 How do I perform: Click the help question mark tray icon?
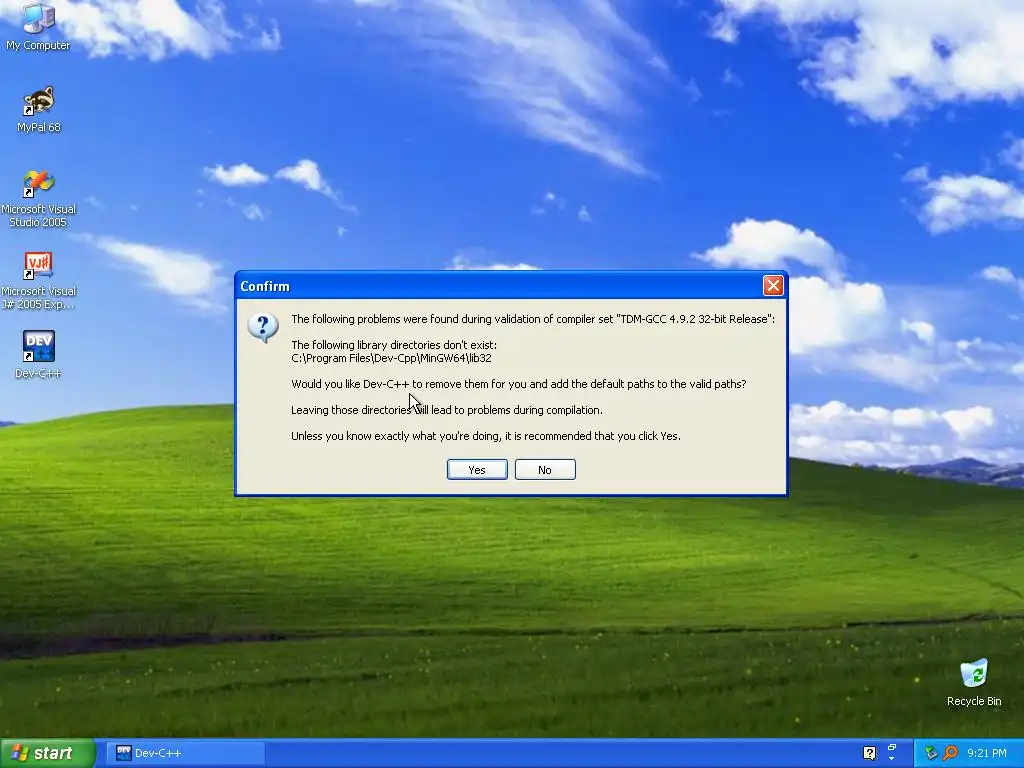coord(869,753)
